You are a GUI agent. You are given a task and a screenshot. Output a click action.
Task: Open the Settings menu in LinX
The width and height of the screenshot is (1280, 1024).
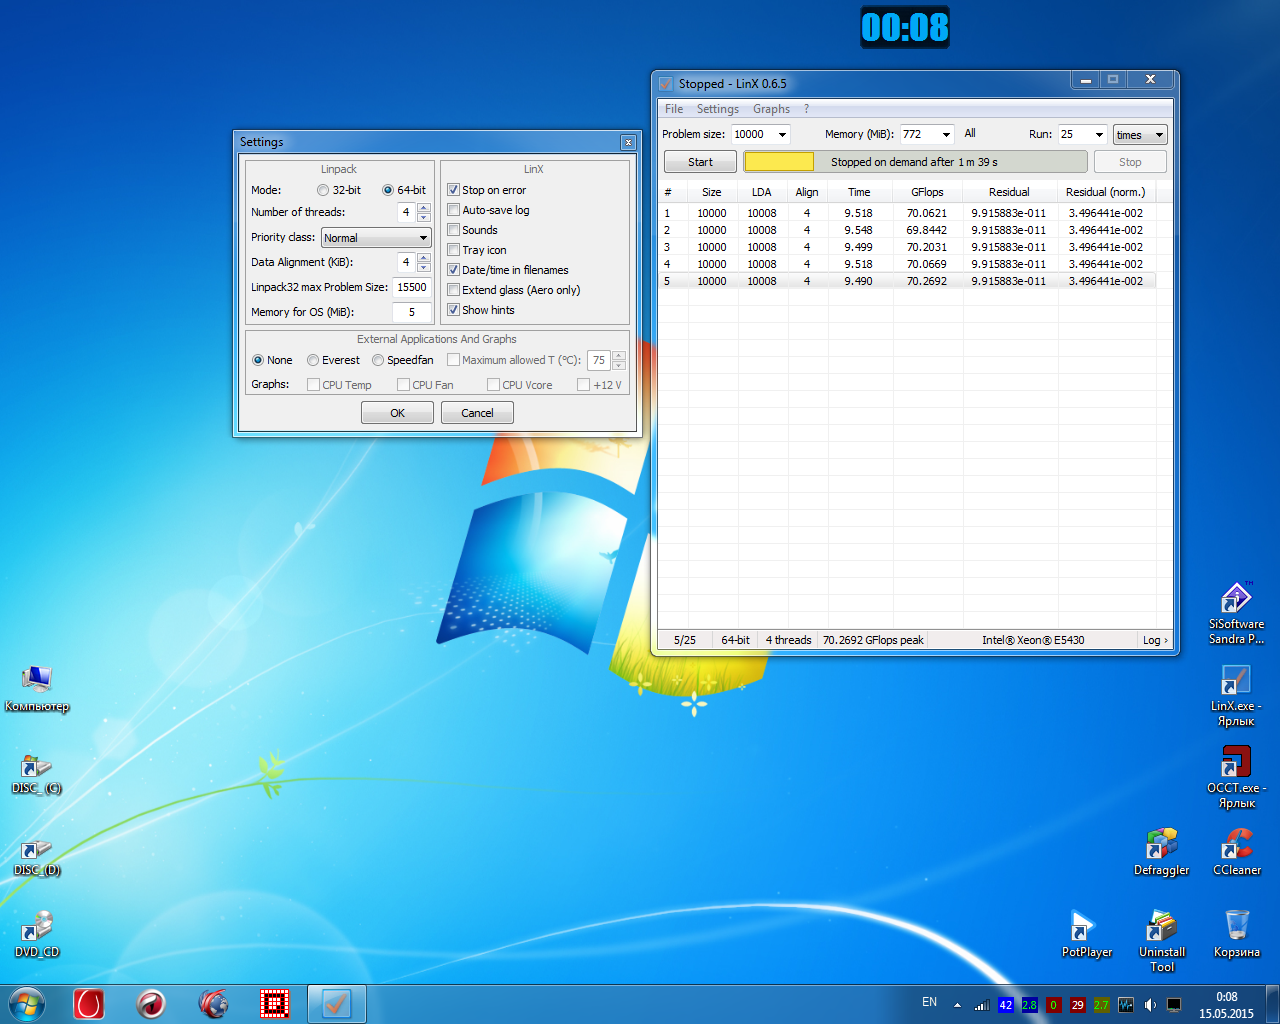tap(718, 109)
